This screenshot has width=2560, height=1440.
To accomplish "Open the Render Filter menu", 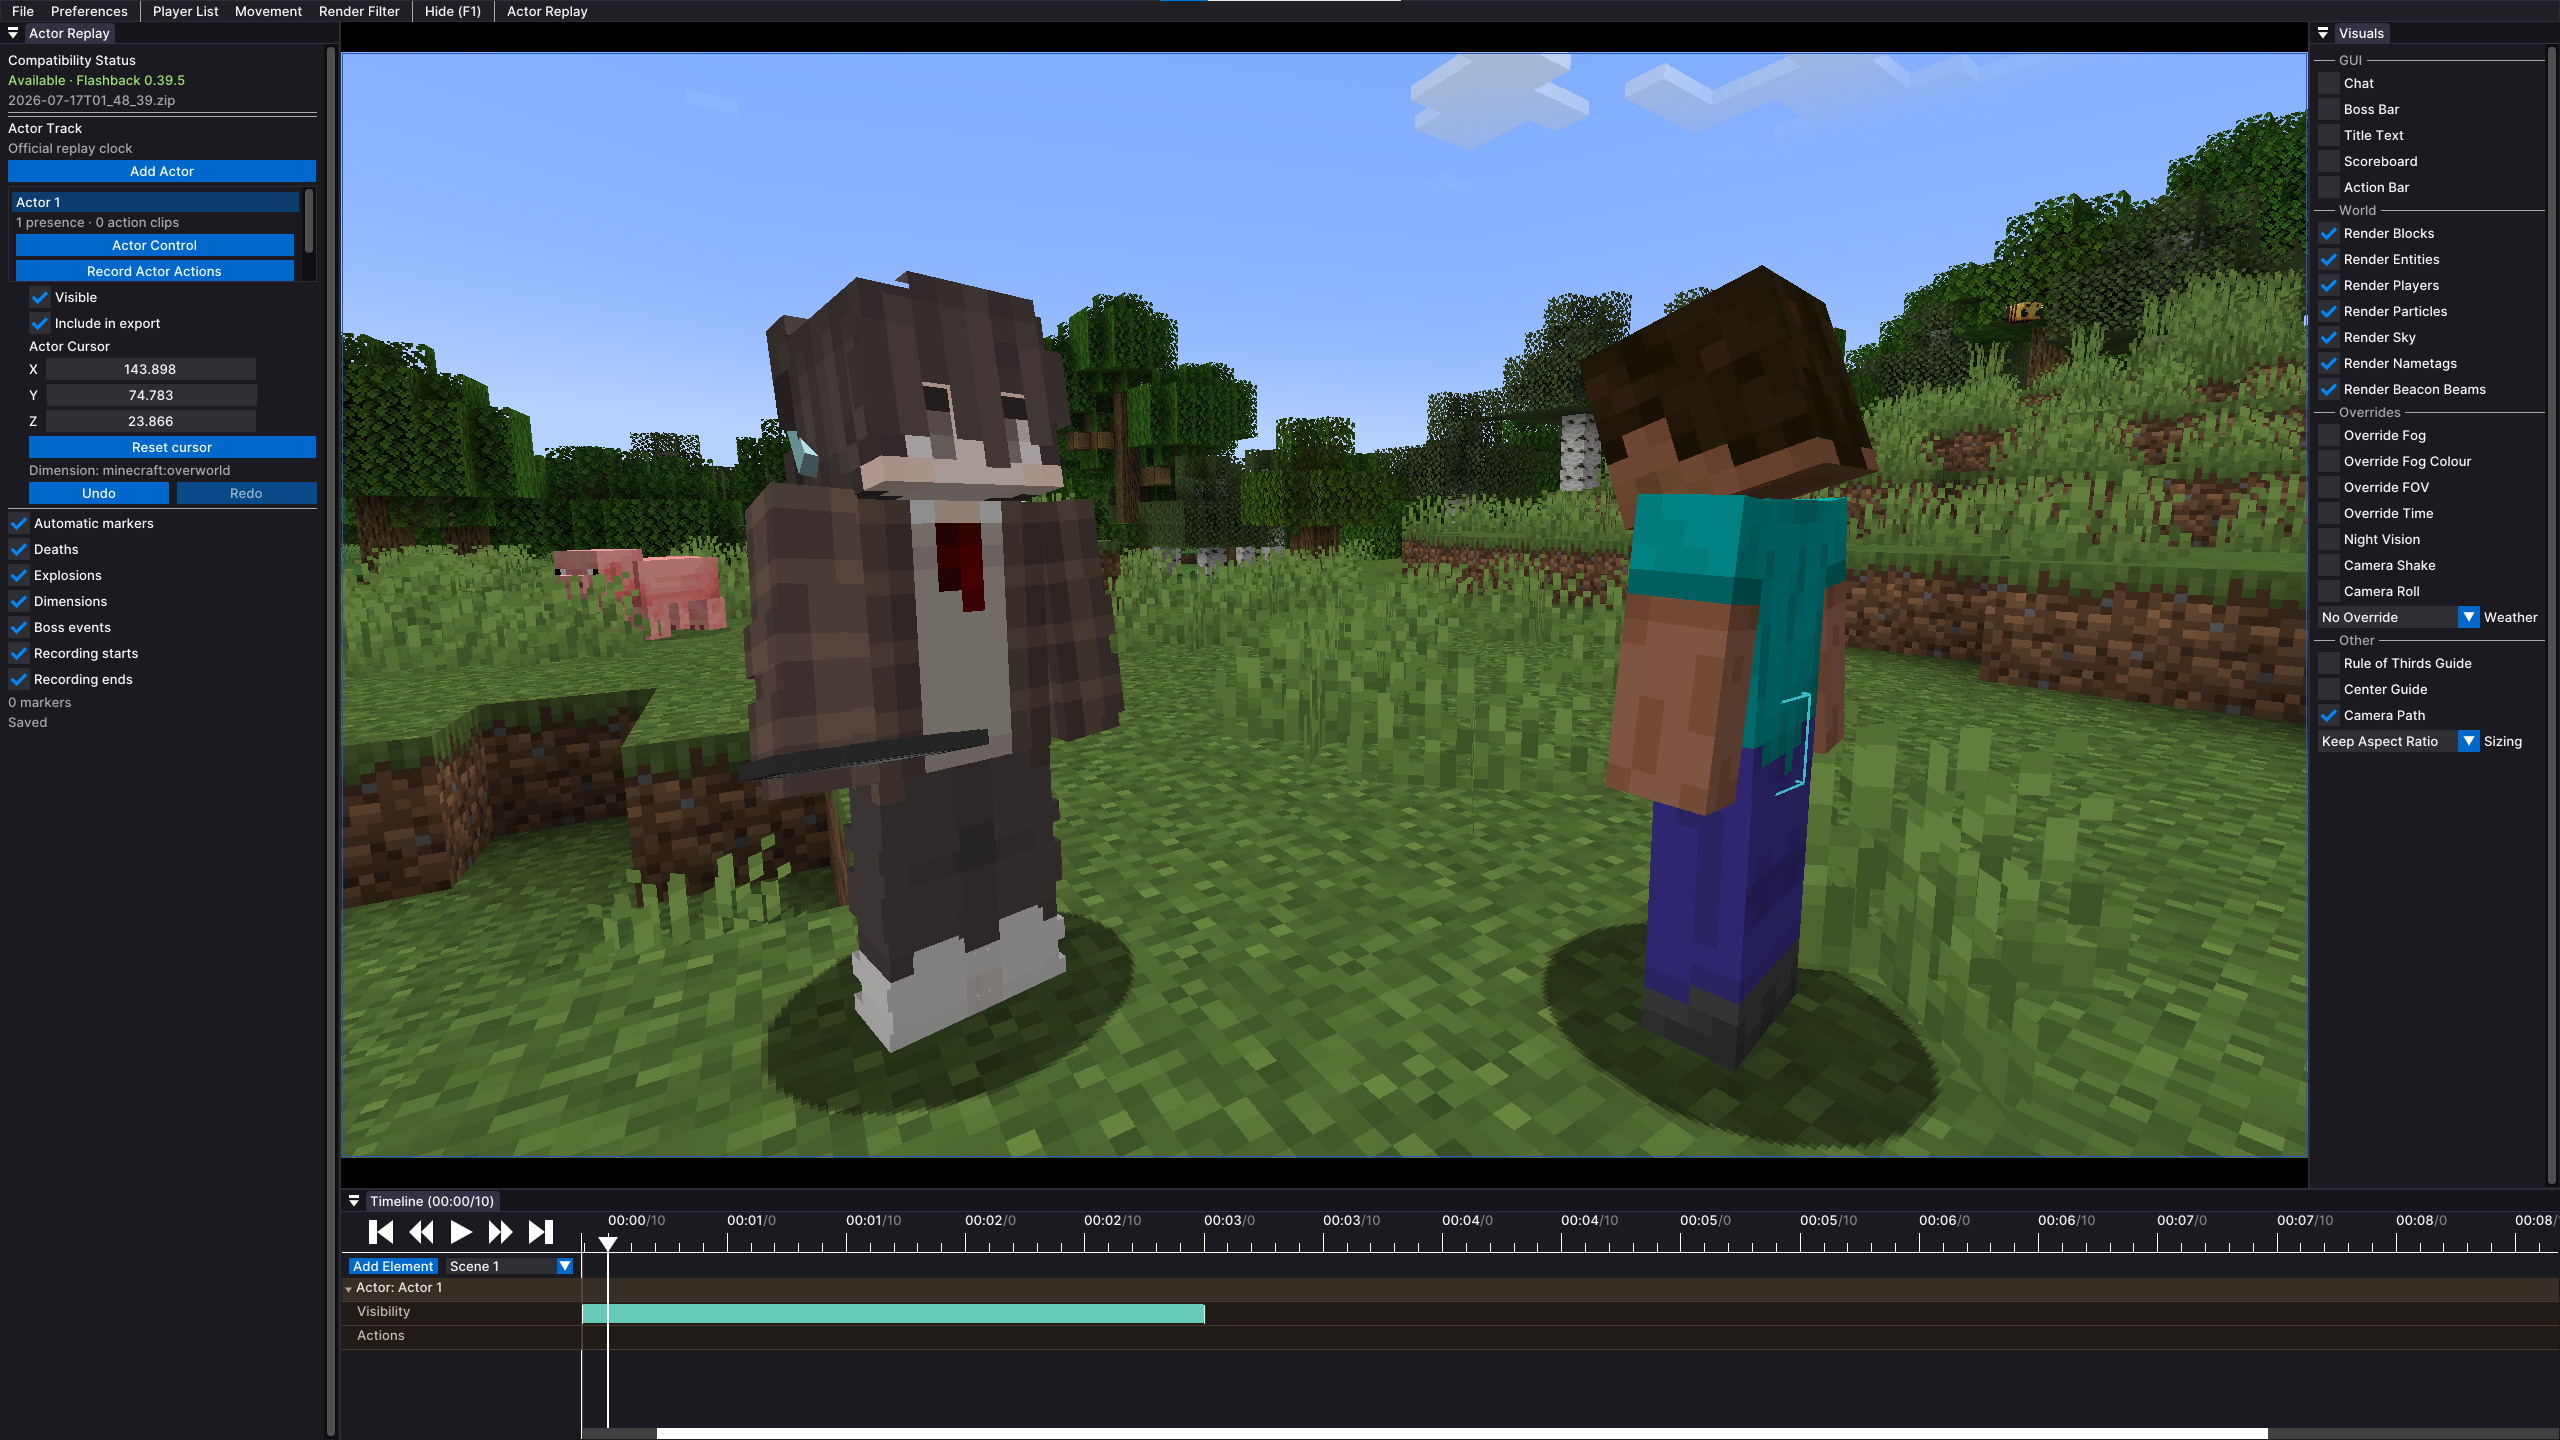I will (359, 11).
